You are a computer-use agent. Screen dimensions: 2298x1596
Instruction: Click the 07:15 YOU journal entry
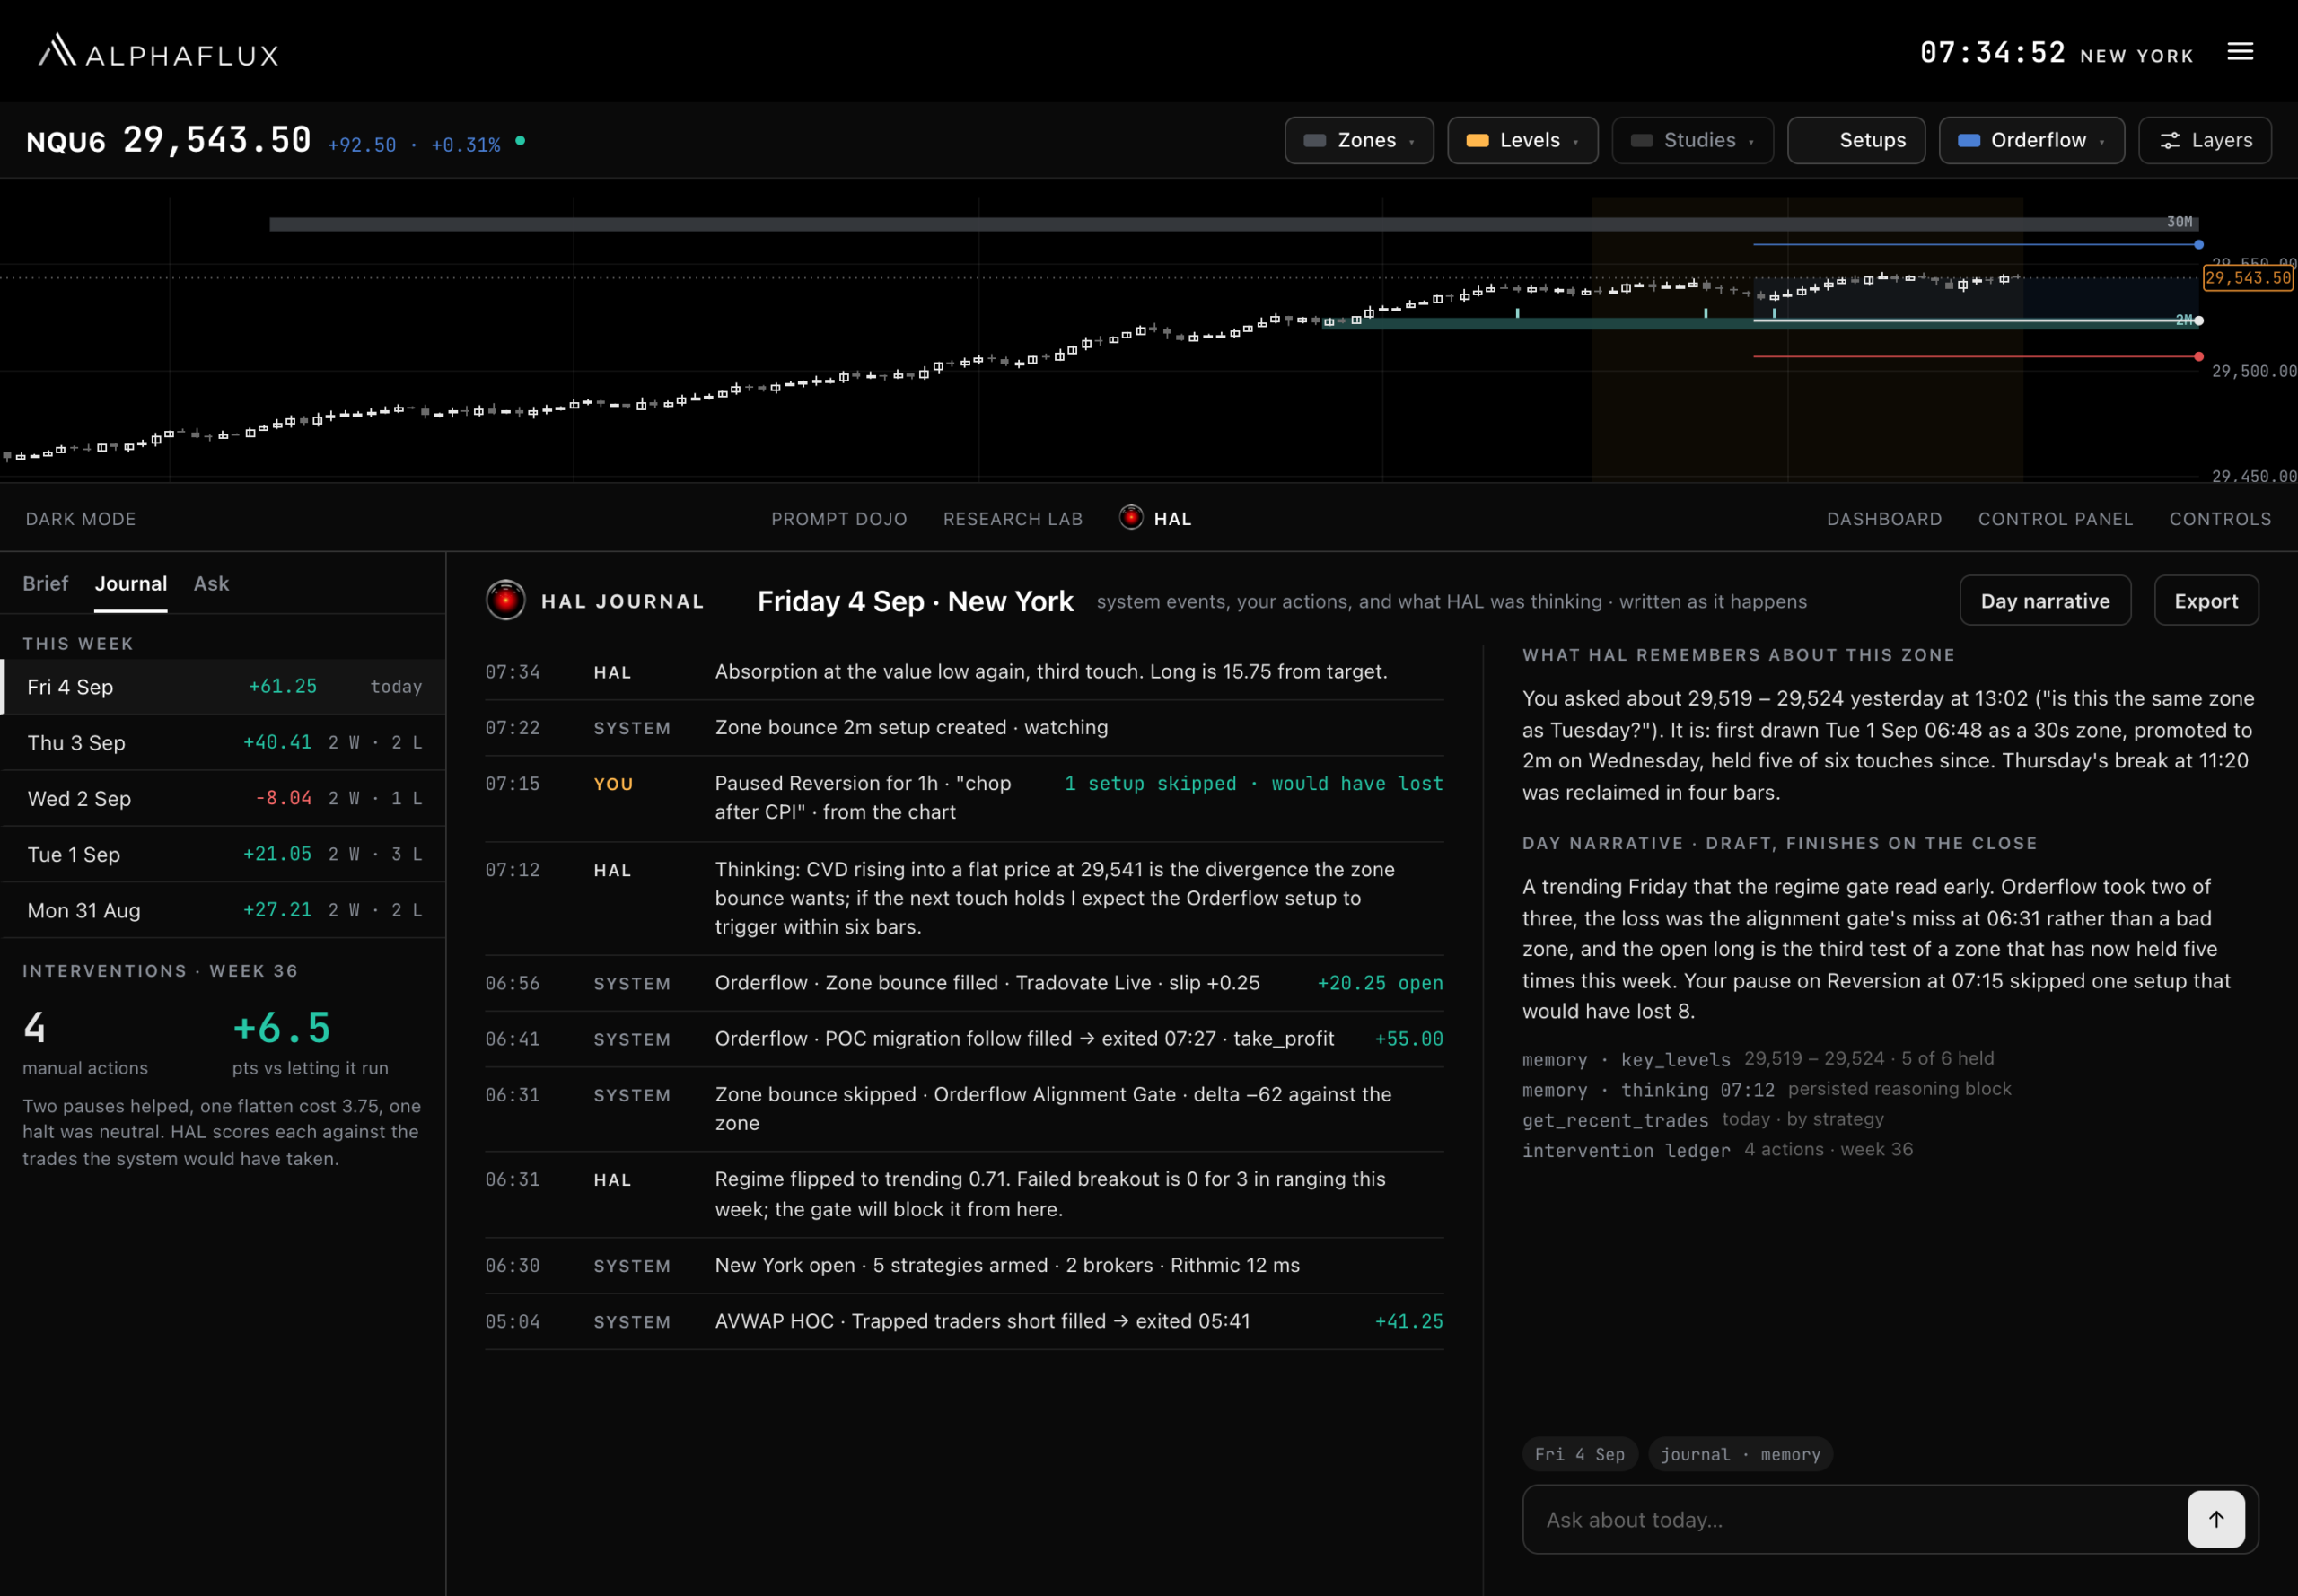(964, 797)
